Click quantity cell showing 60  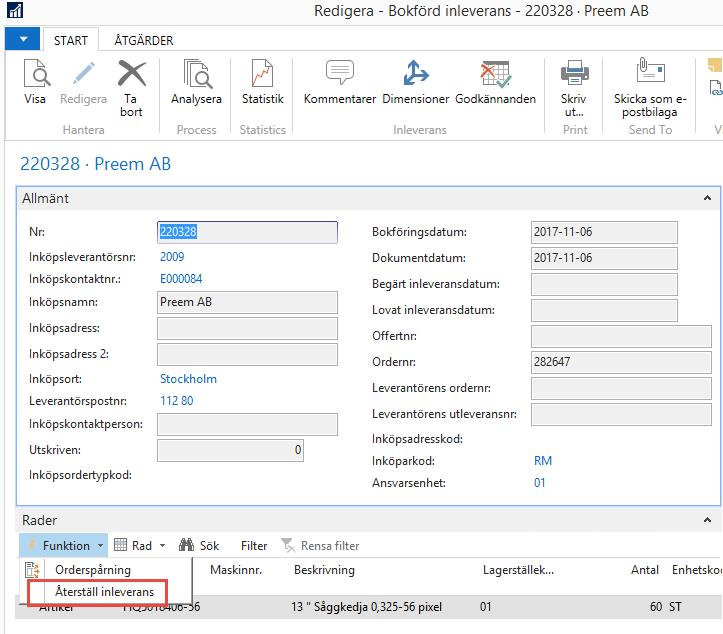(655, 606)
